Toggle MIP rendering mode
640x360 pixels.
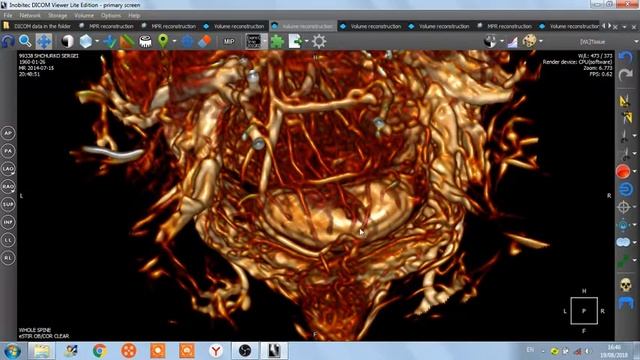[x=229, y=41]
